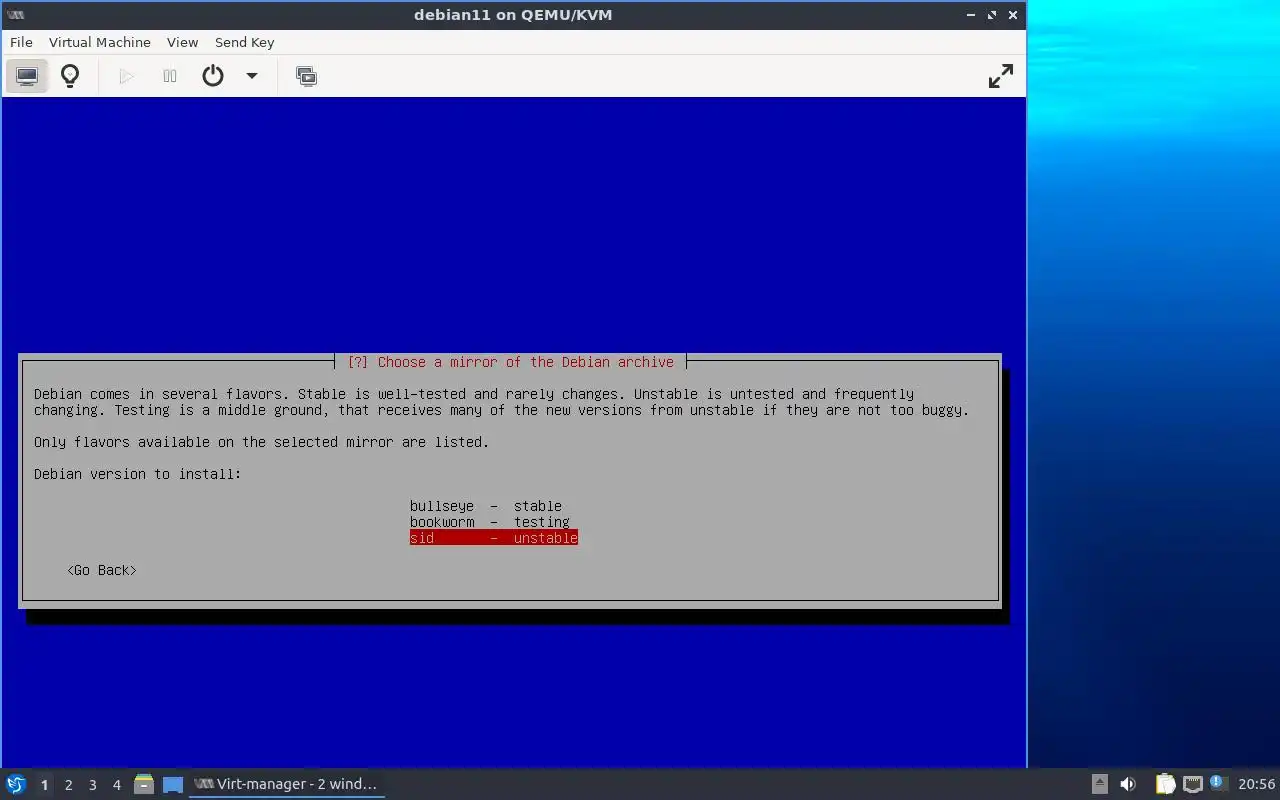Screen dimensions: 1280x800
Task: Maximize the debian11 window
Action: coord(992,15)
